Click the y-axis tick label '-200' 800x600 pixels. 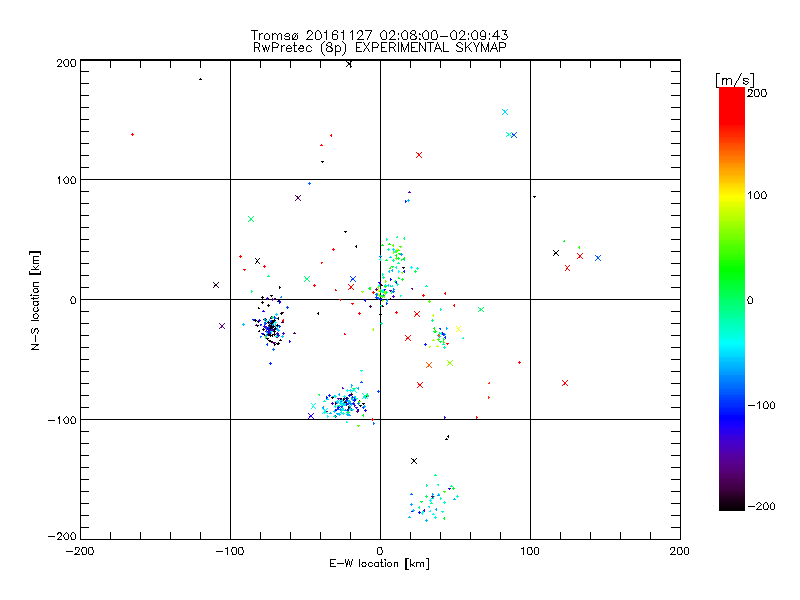[62, 536]
